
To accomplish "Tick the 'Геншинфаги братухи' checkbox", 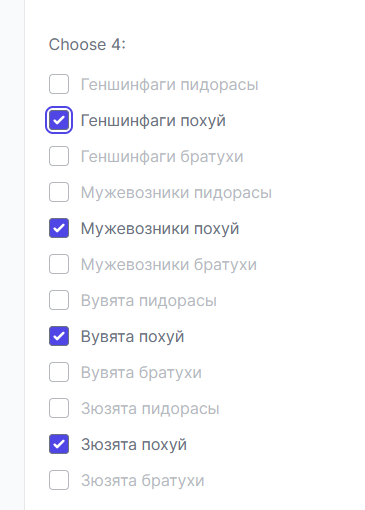I will point(59,156).
